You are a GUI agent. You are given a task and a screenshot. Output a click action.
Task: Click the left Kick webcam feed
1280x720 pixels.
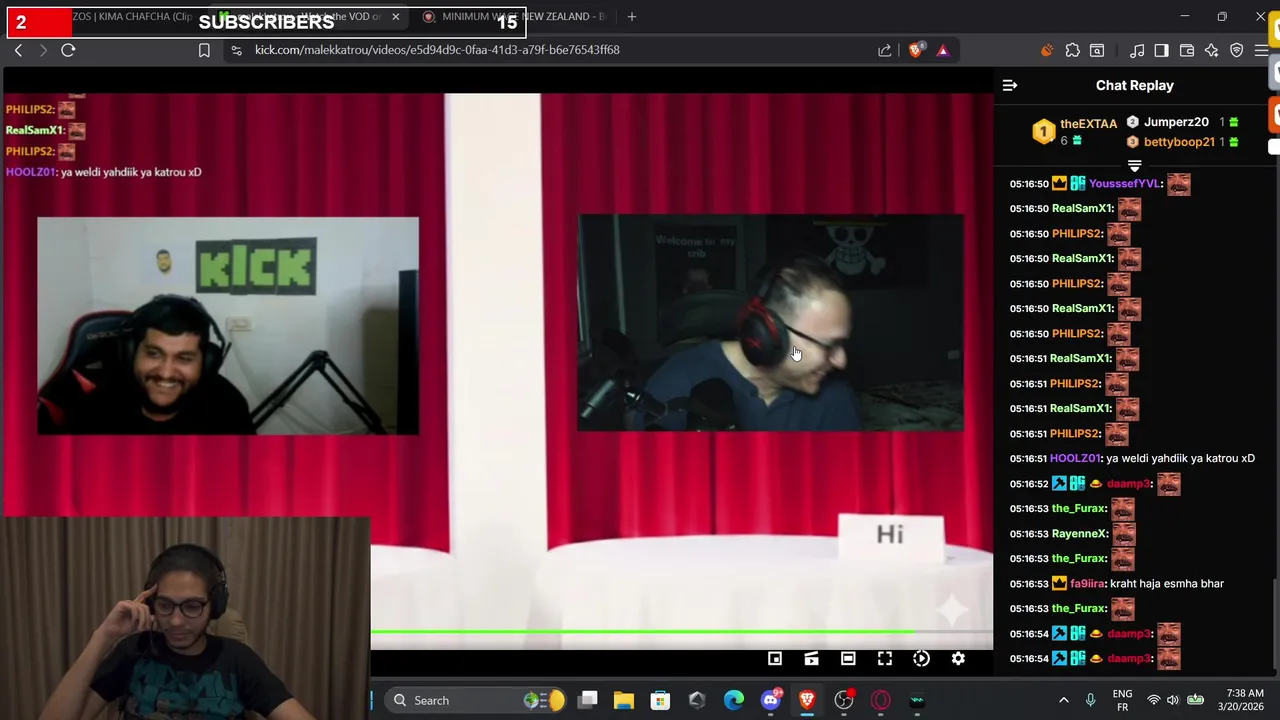point(228,326)
